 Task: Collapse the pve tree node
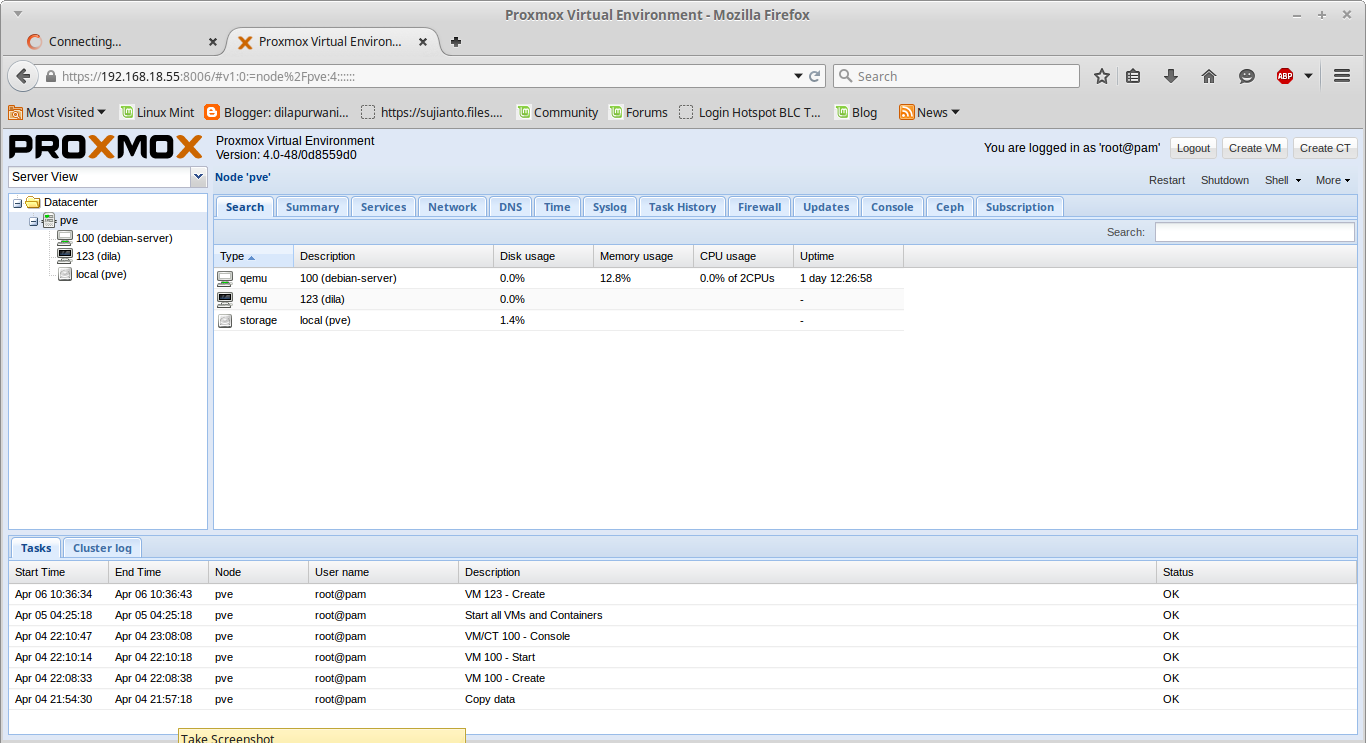click(x=33, y=221)
